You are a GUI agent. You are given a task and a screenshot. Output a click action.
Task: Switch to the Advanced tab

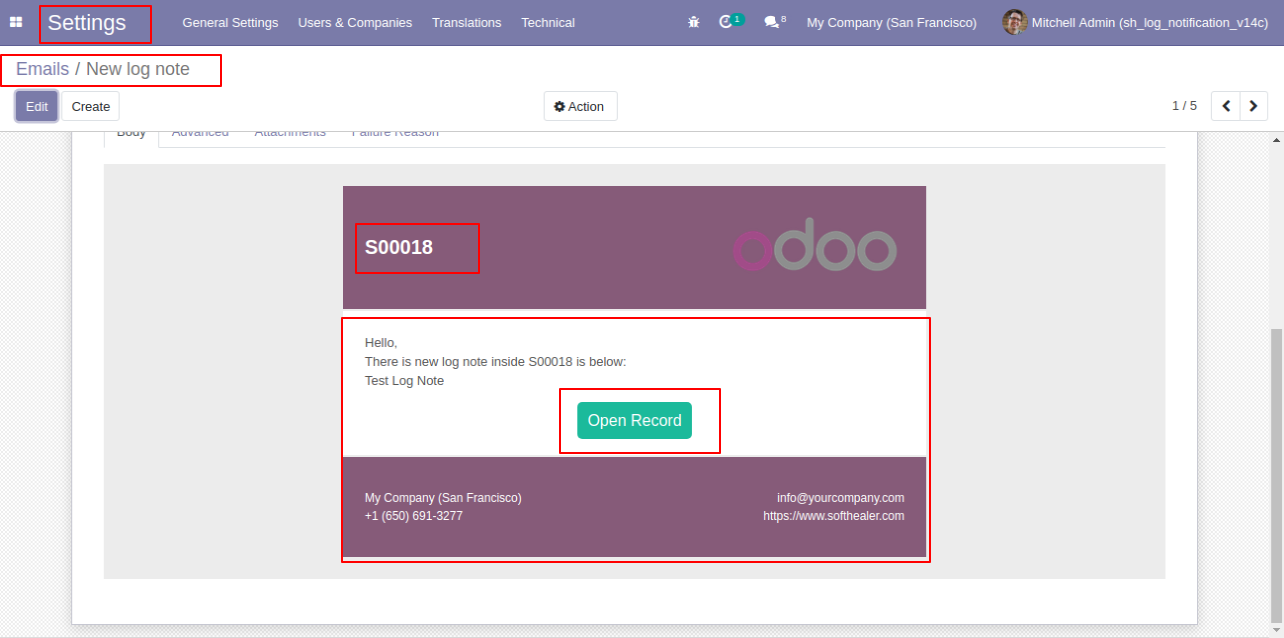click(x=200, y=134)
